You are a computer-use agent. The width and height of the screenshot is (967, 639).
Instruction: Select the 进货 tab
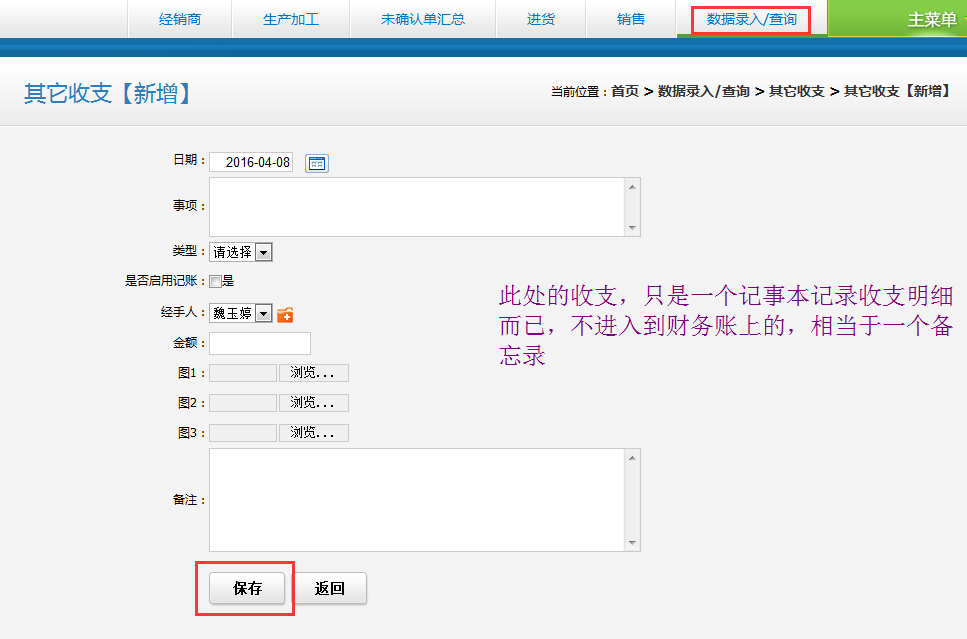pos(541,19)
